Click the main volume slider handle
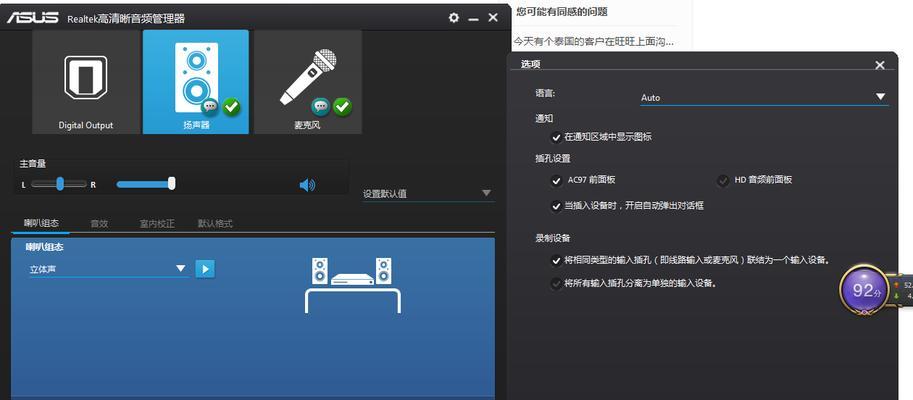This screenshot has height=400, width=913. pos(172,184)
